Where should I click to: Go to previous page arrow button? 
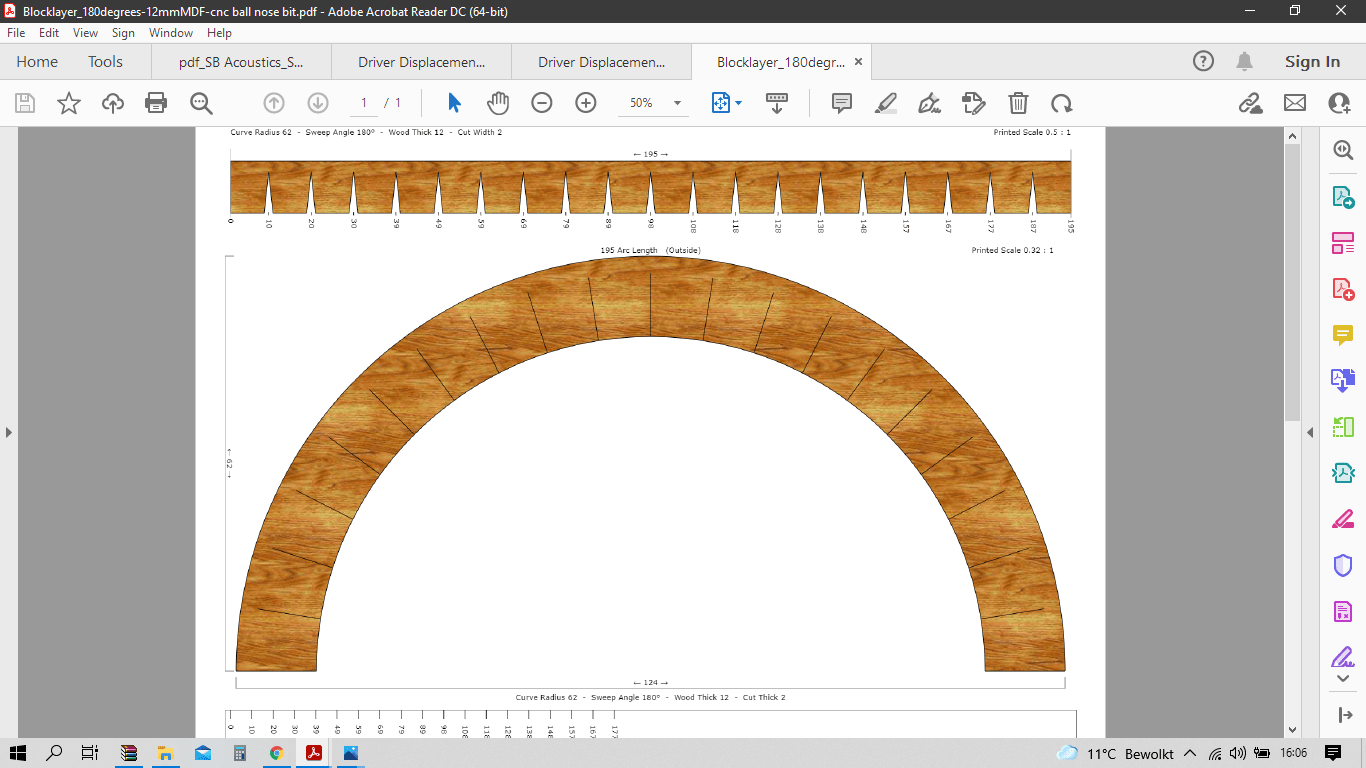(x=274, y=103)
